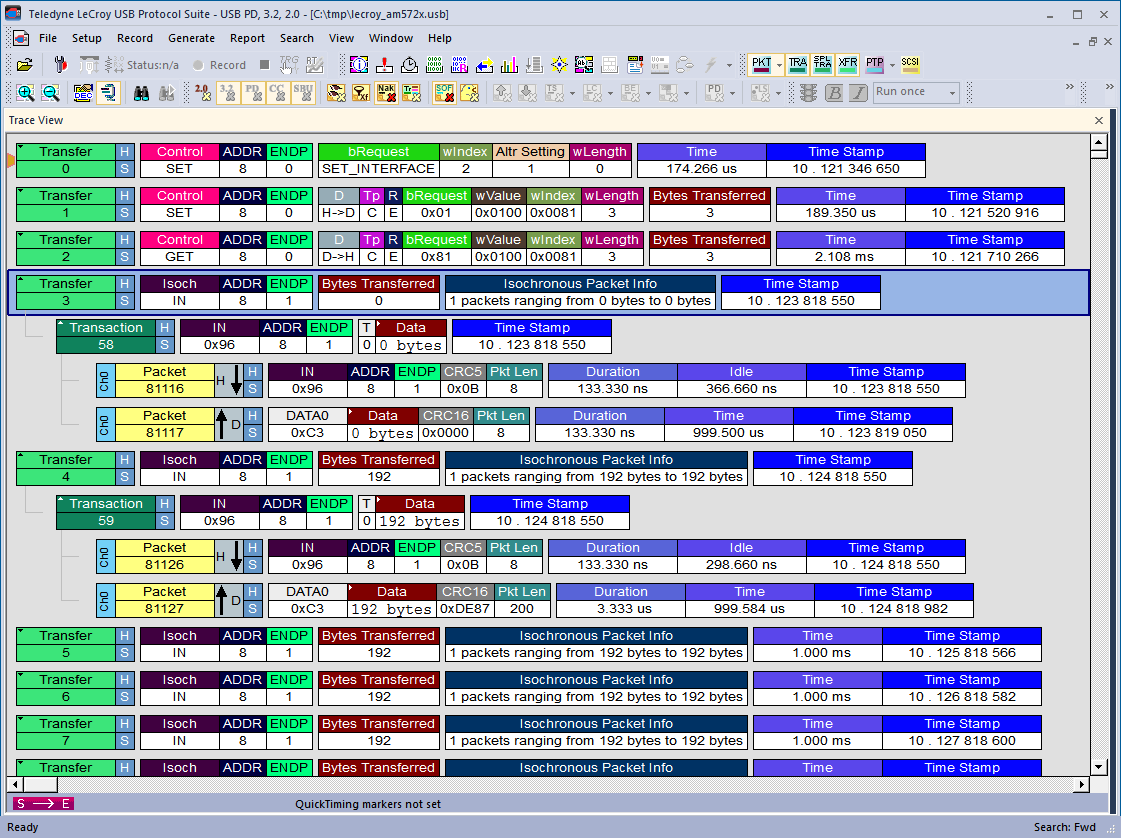Click scroll down arrow of trace view
This screenshot has height=838, width=1121.
coord(1099,767)
